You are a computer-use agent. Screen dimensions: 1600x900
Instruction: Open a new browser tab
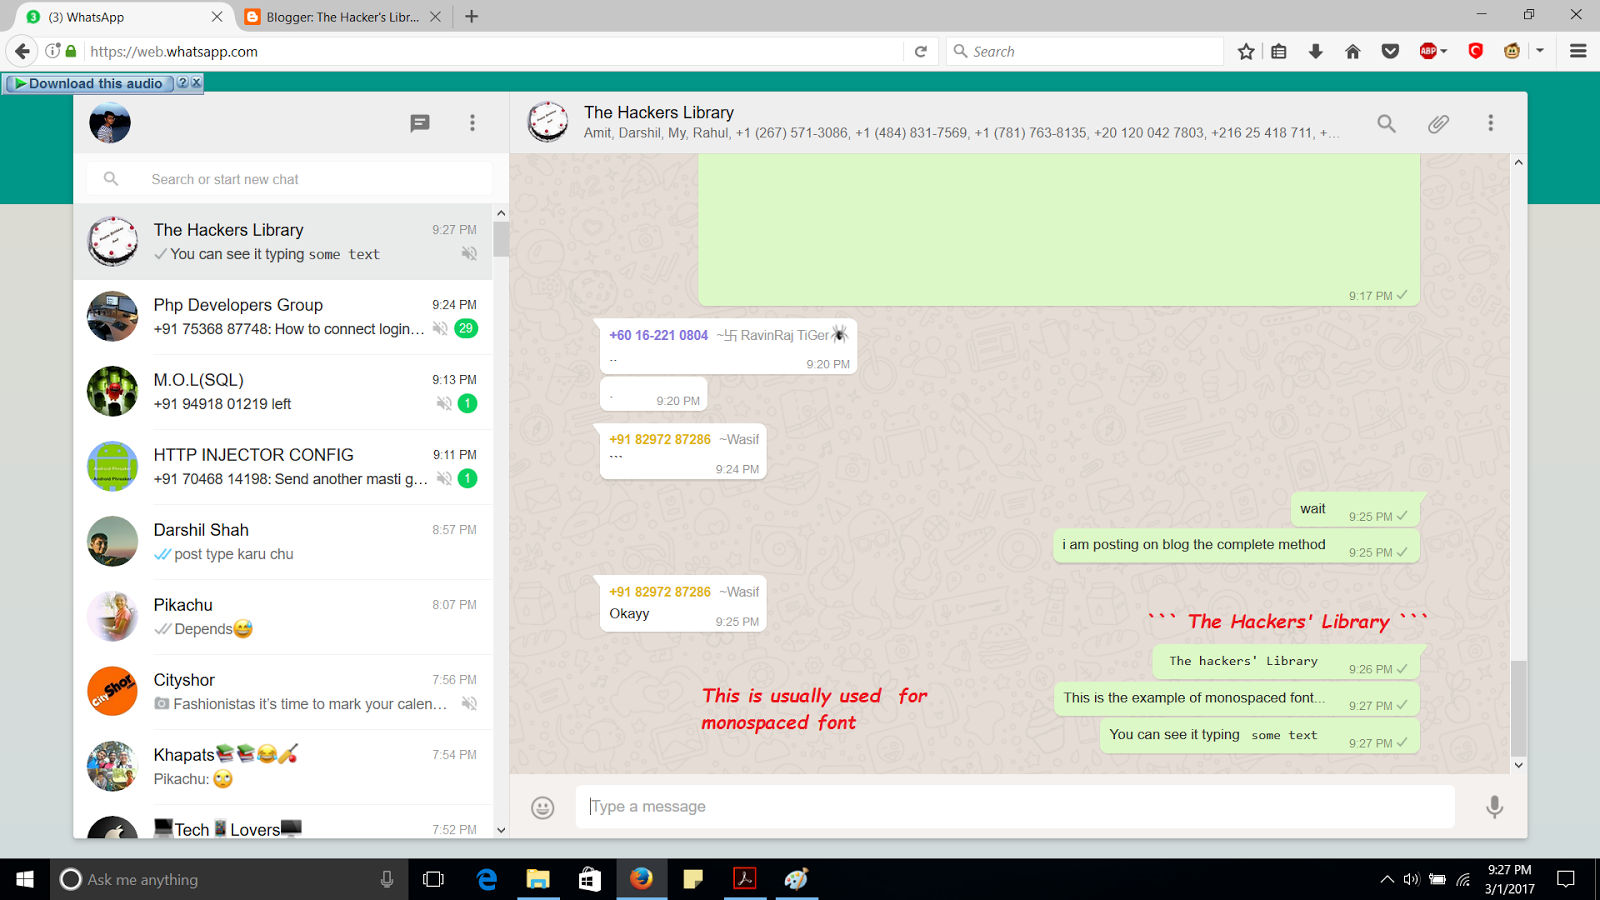pos(470,16)
